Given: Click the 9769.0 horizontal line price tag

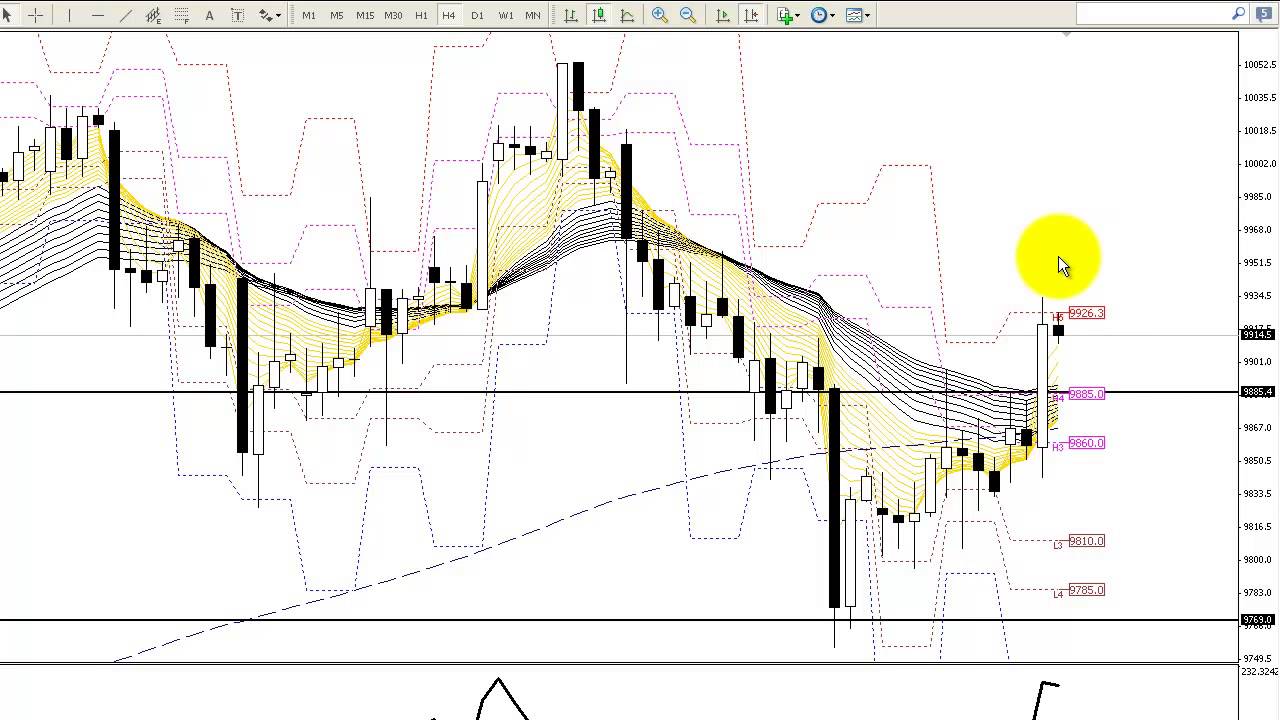Looking at the screenshot, I should (1258, 620).
